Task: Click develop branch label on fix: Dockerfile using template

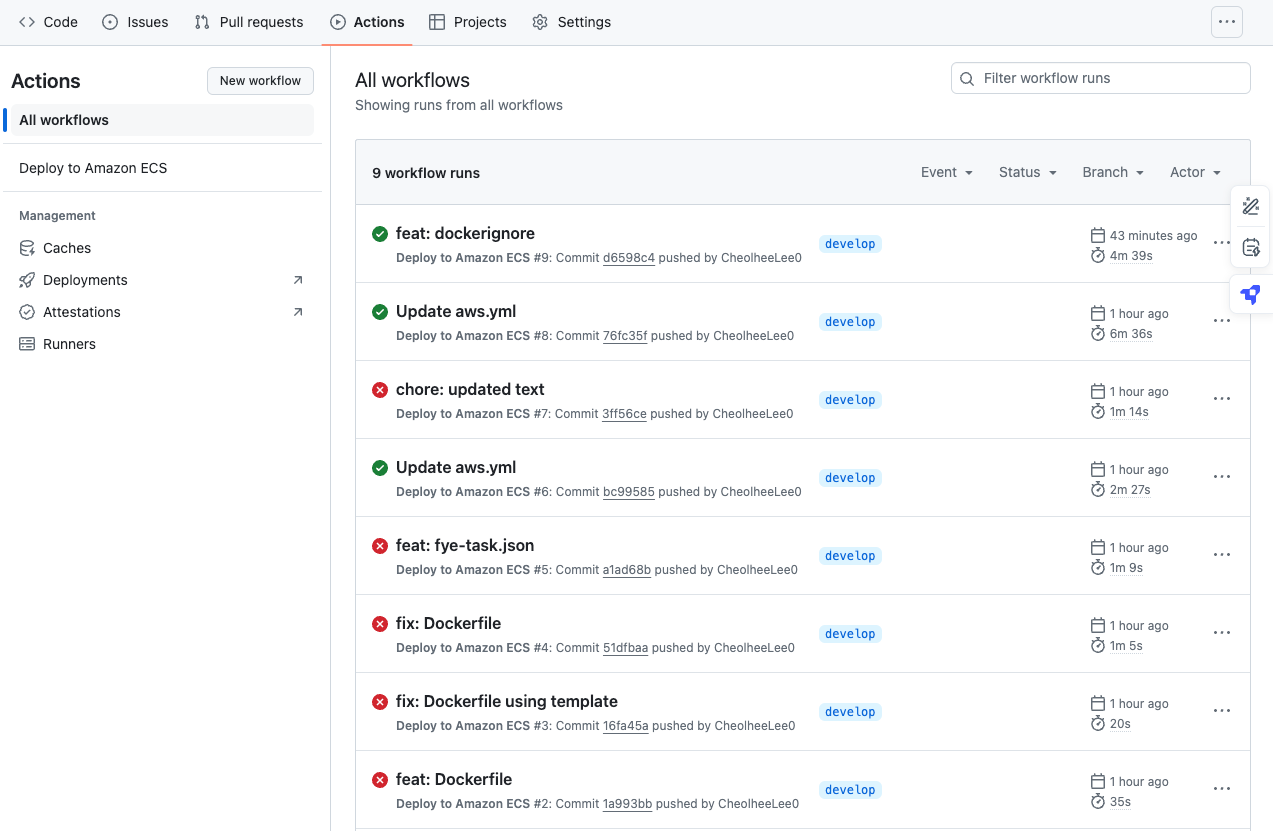Action: pyautogui.click(x=850, y=712)
